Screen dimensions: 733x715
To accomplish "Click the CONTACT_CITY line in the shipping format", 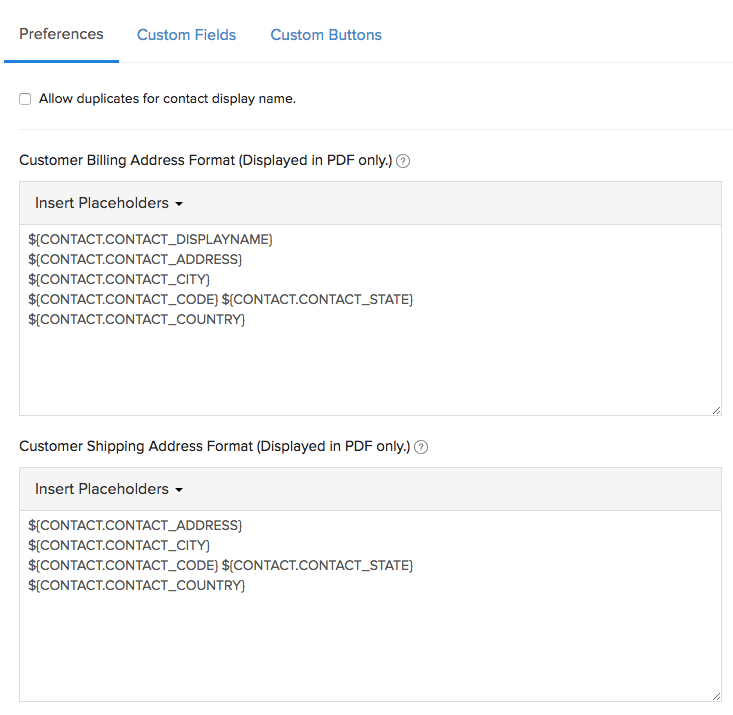I will point(119,545).
